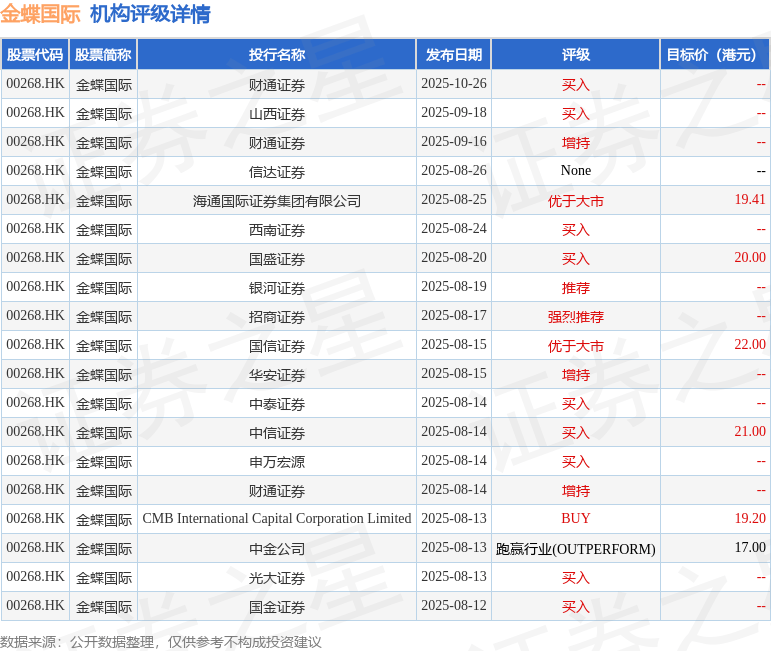Click 中金公司 bank name cell
Screen dimensions: 771x651
(277, 549)
